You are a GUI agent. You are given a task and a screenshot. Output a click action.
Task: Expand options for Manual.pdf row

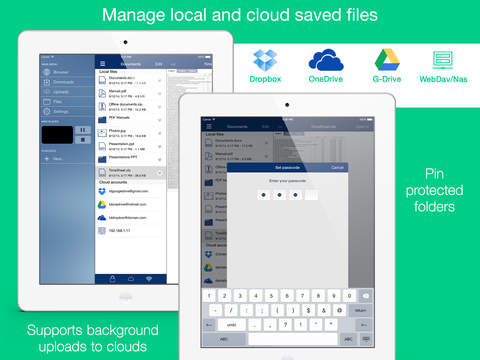tap(160, 94)
